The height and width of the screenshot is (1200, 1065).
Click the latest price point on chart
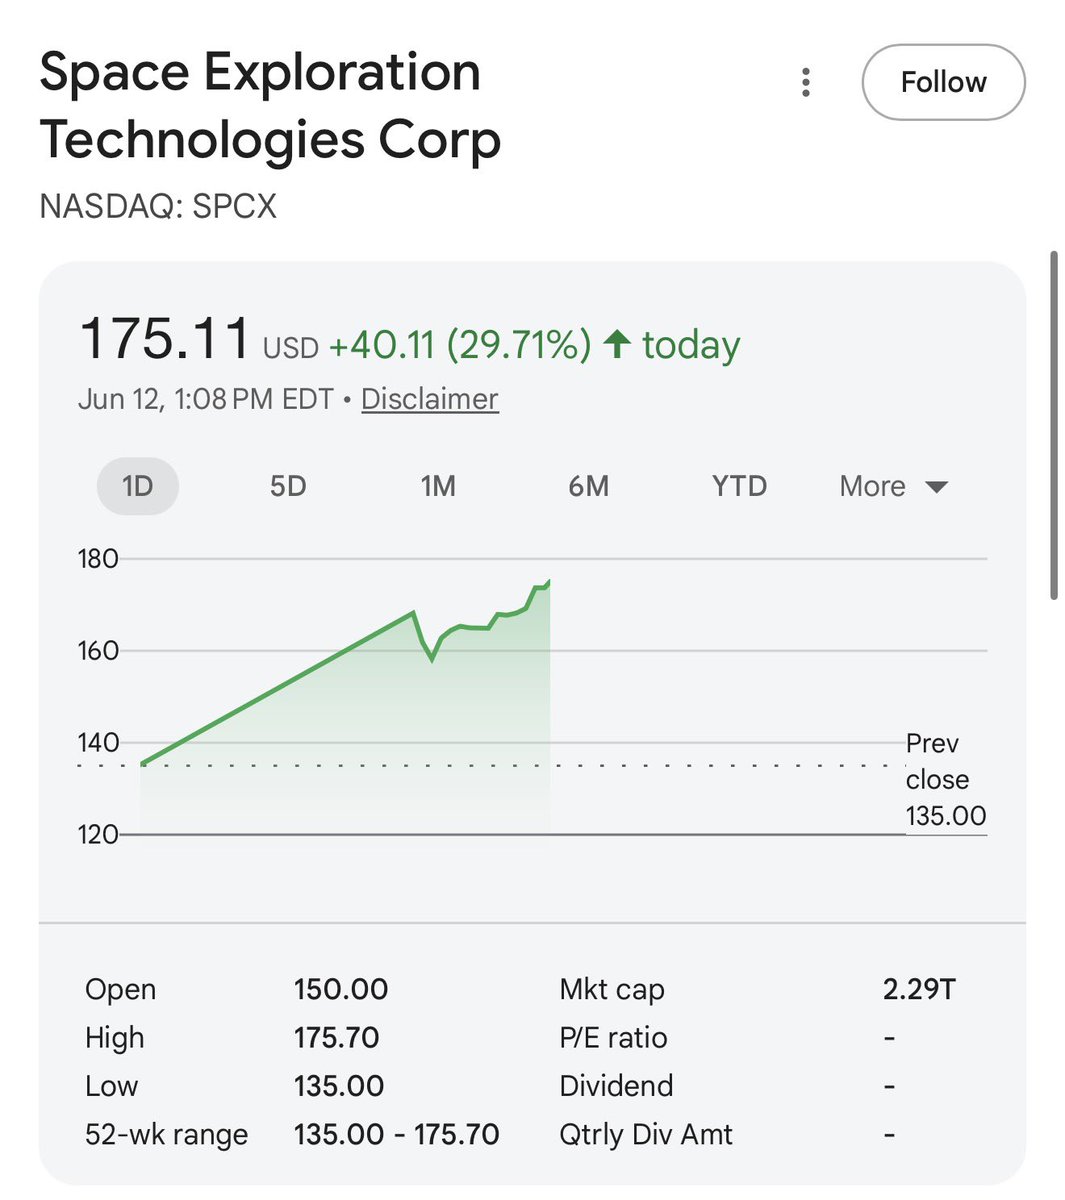click(549, 581)
